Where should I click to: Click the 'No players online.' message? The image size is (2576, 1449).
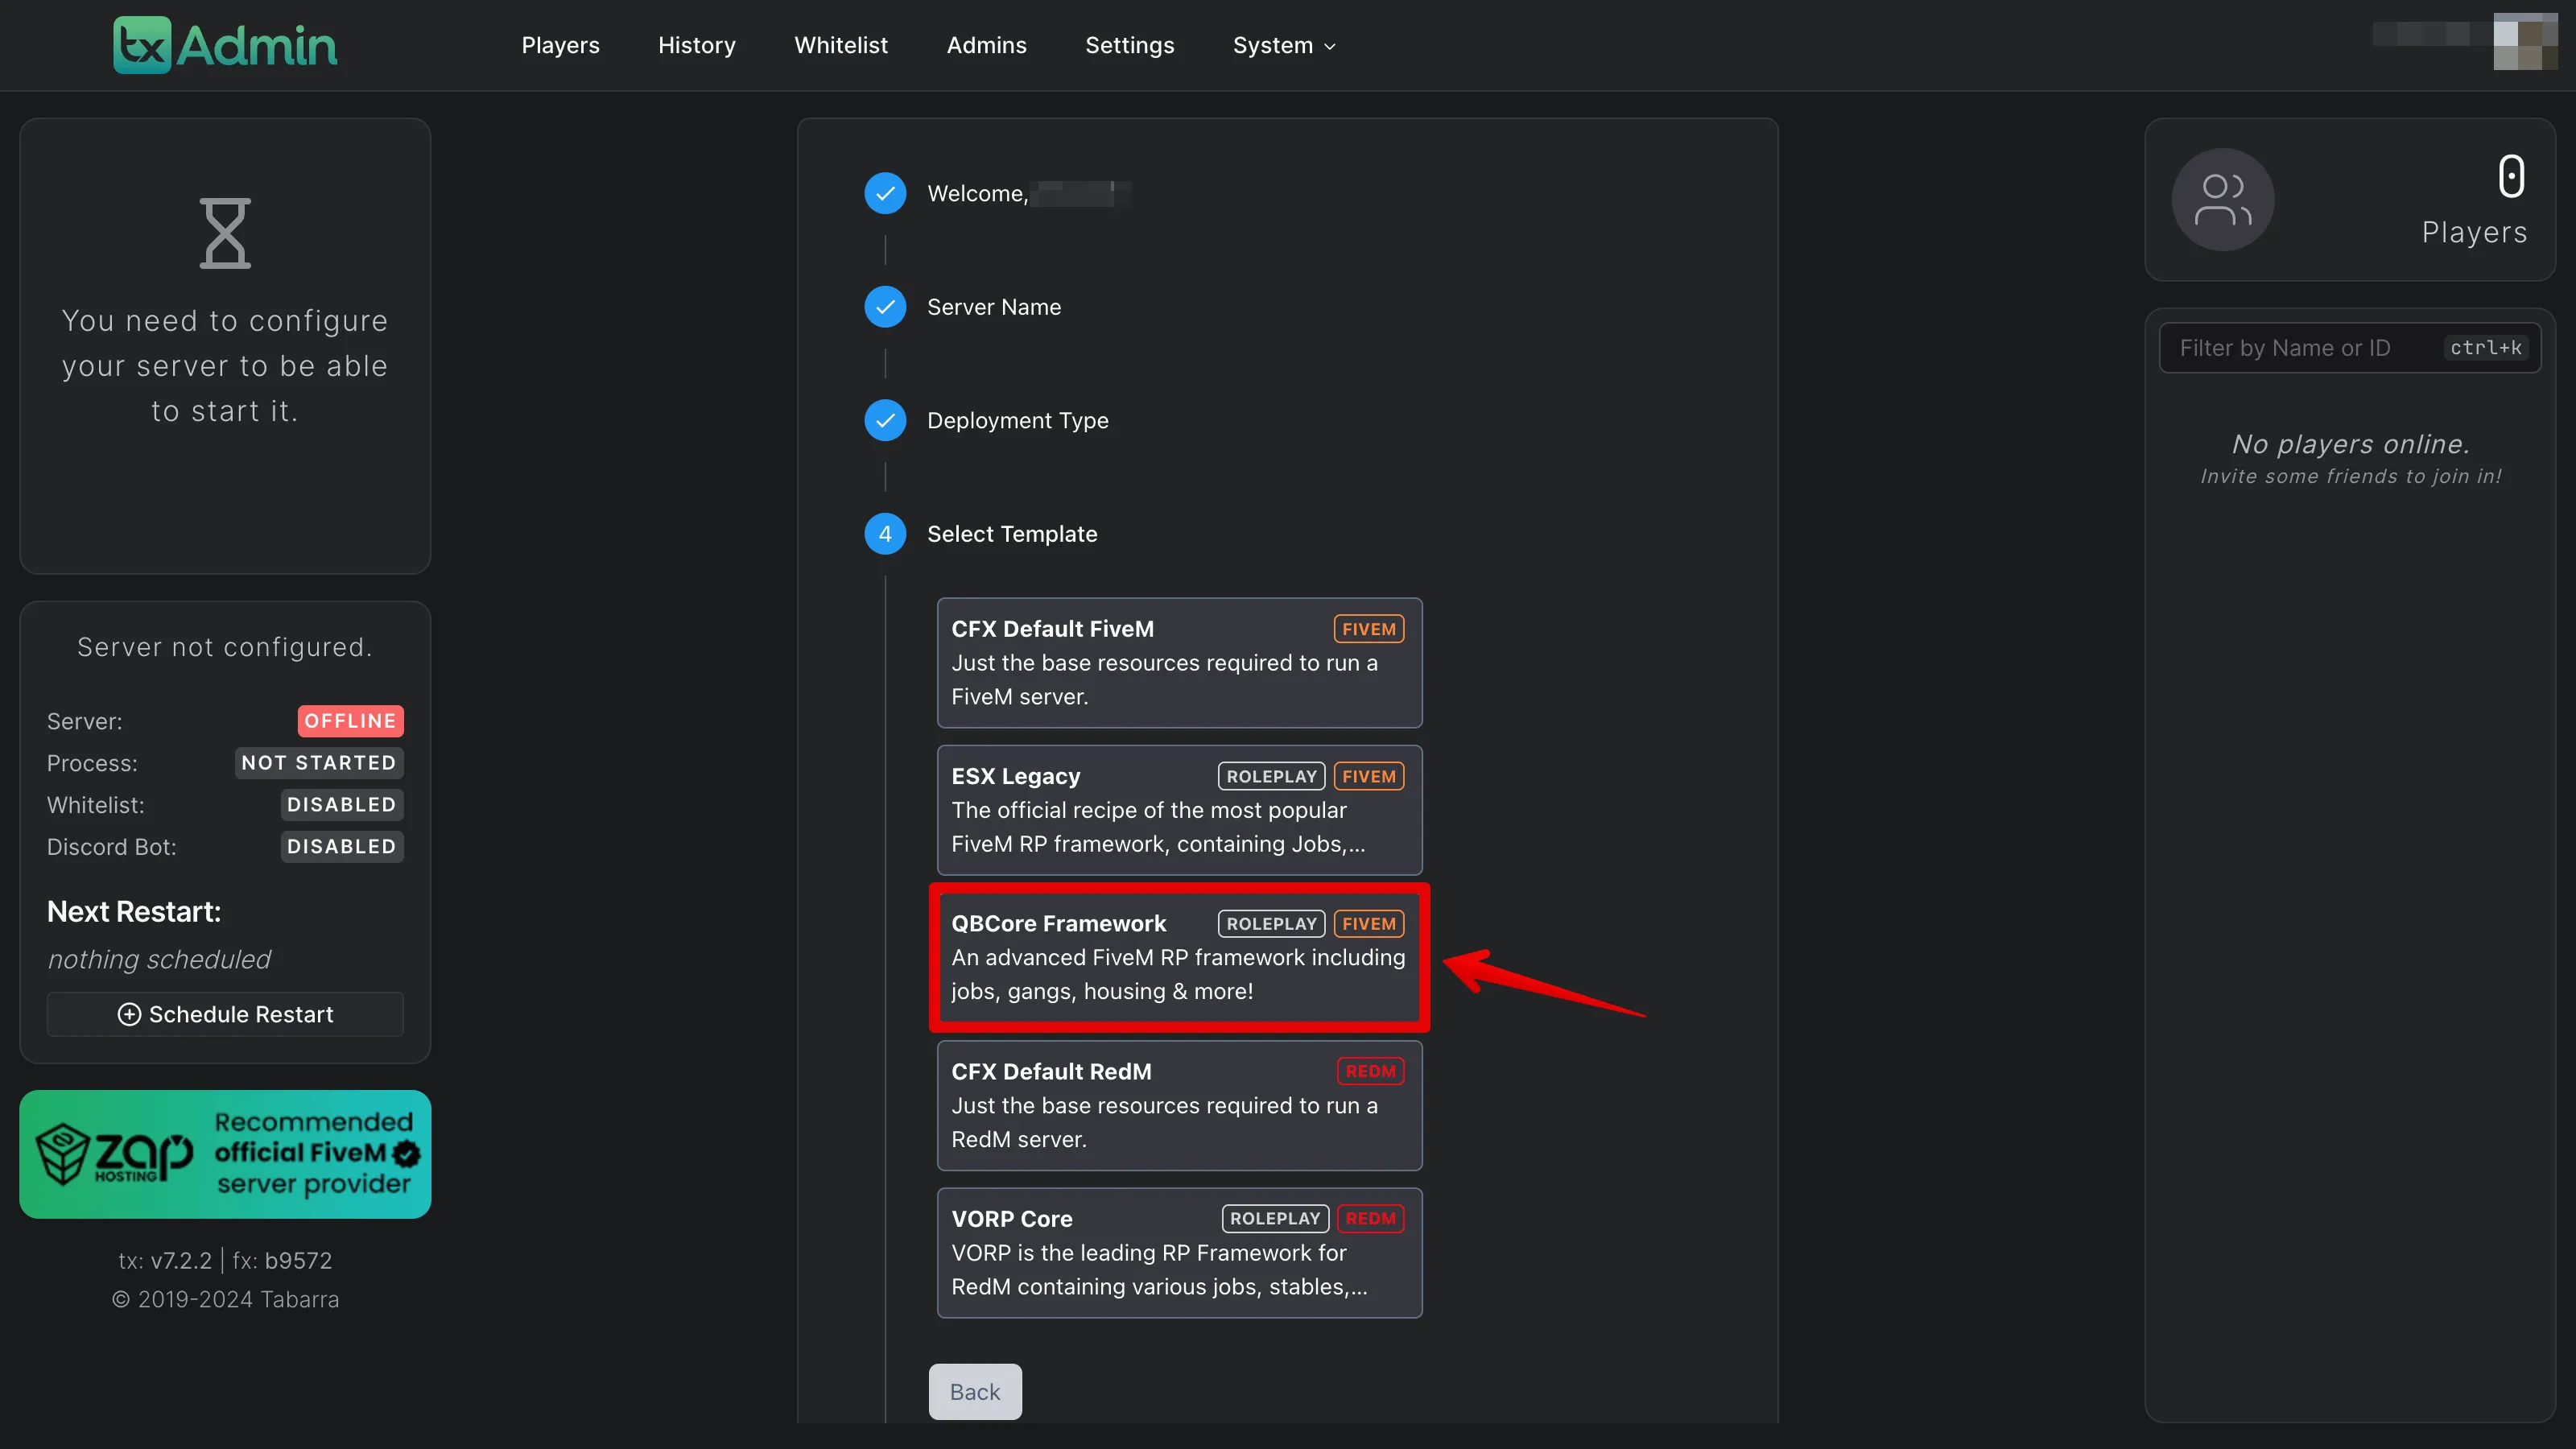tap(2350, 444)
